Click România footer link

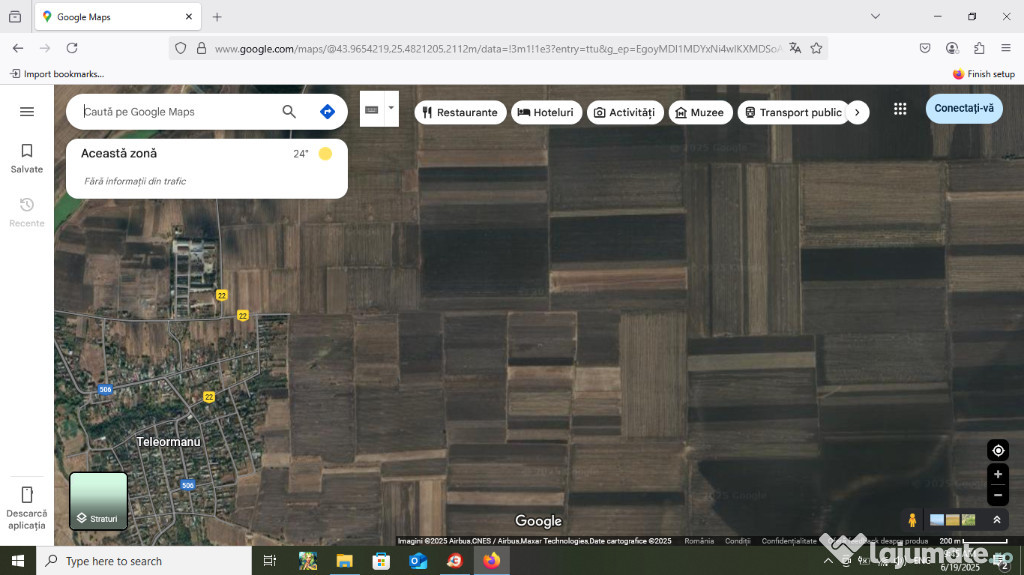pos(699,541)
